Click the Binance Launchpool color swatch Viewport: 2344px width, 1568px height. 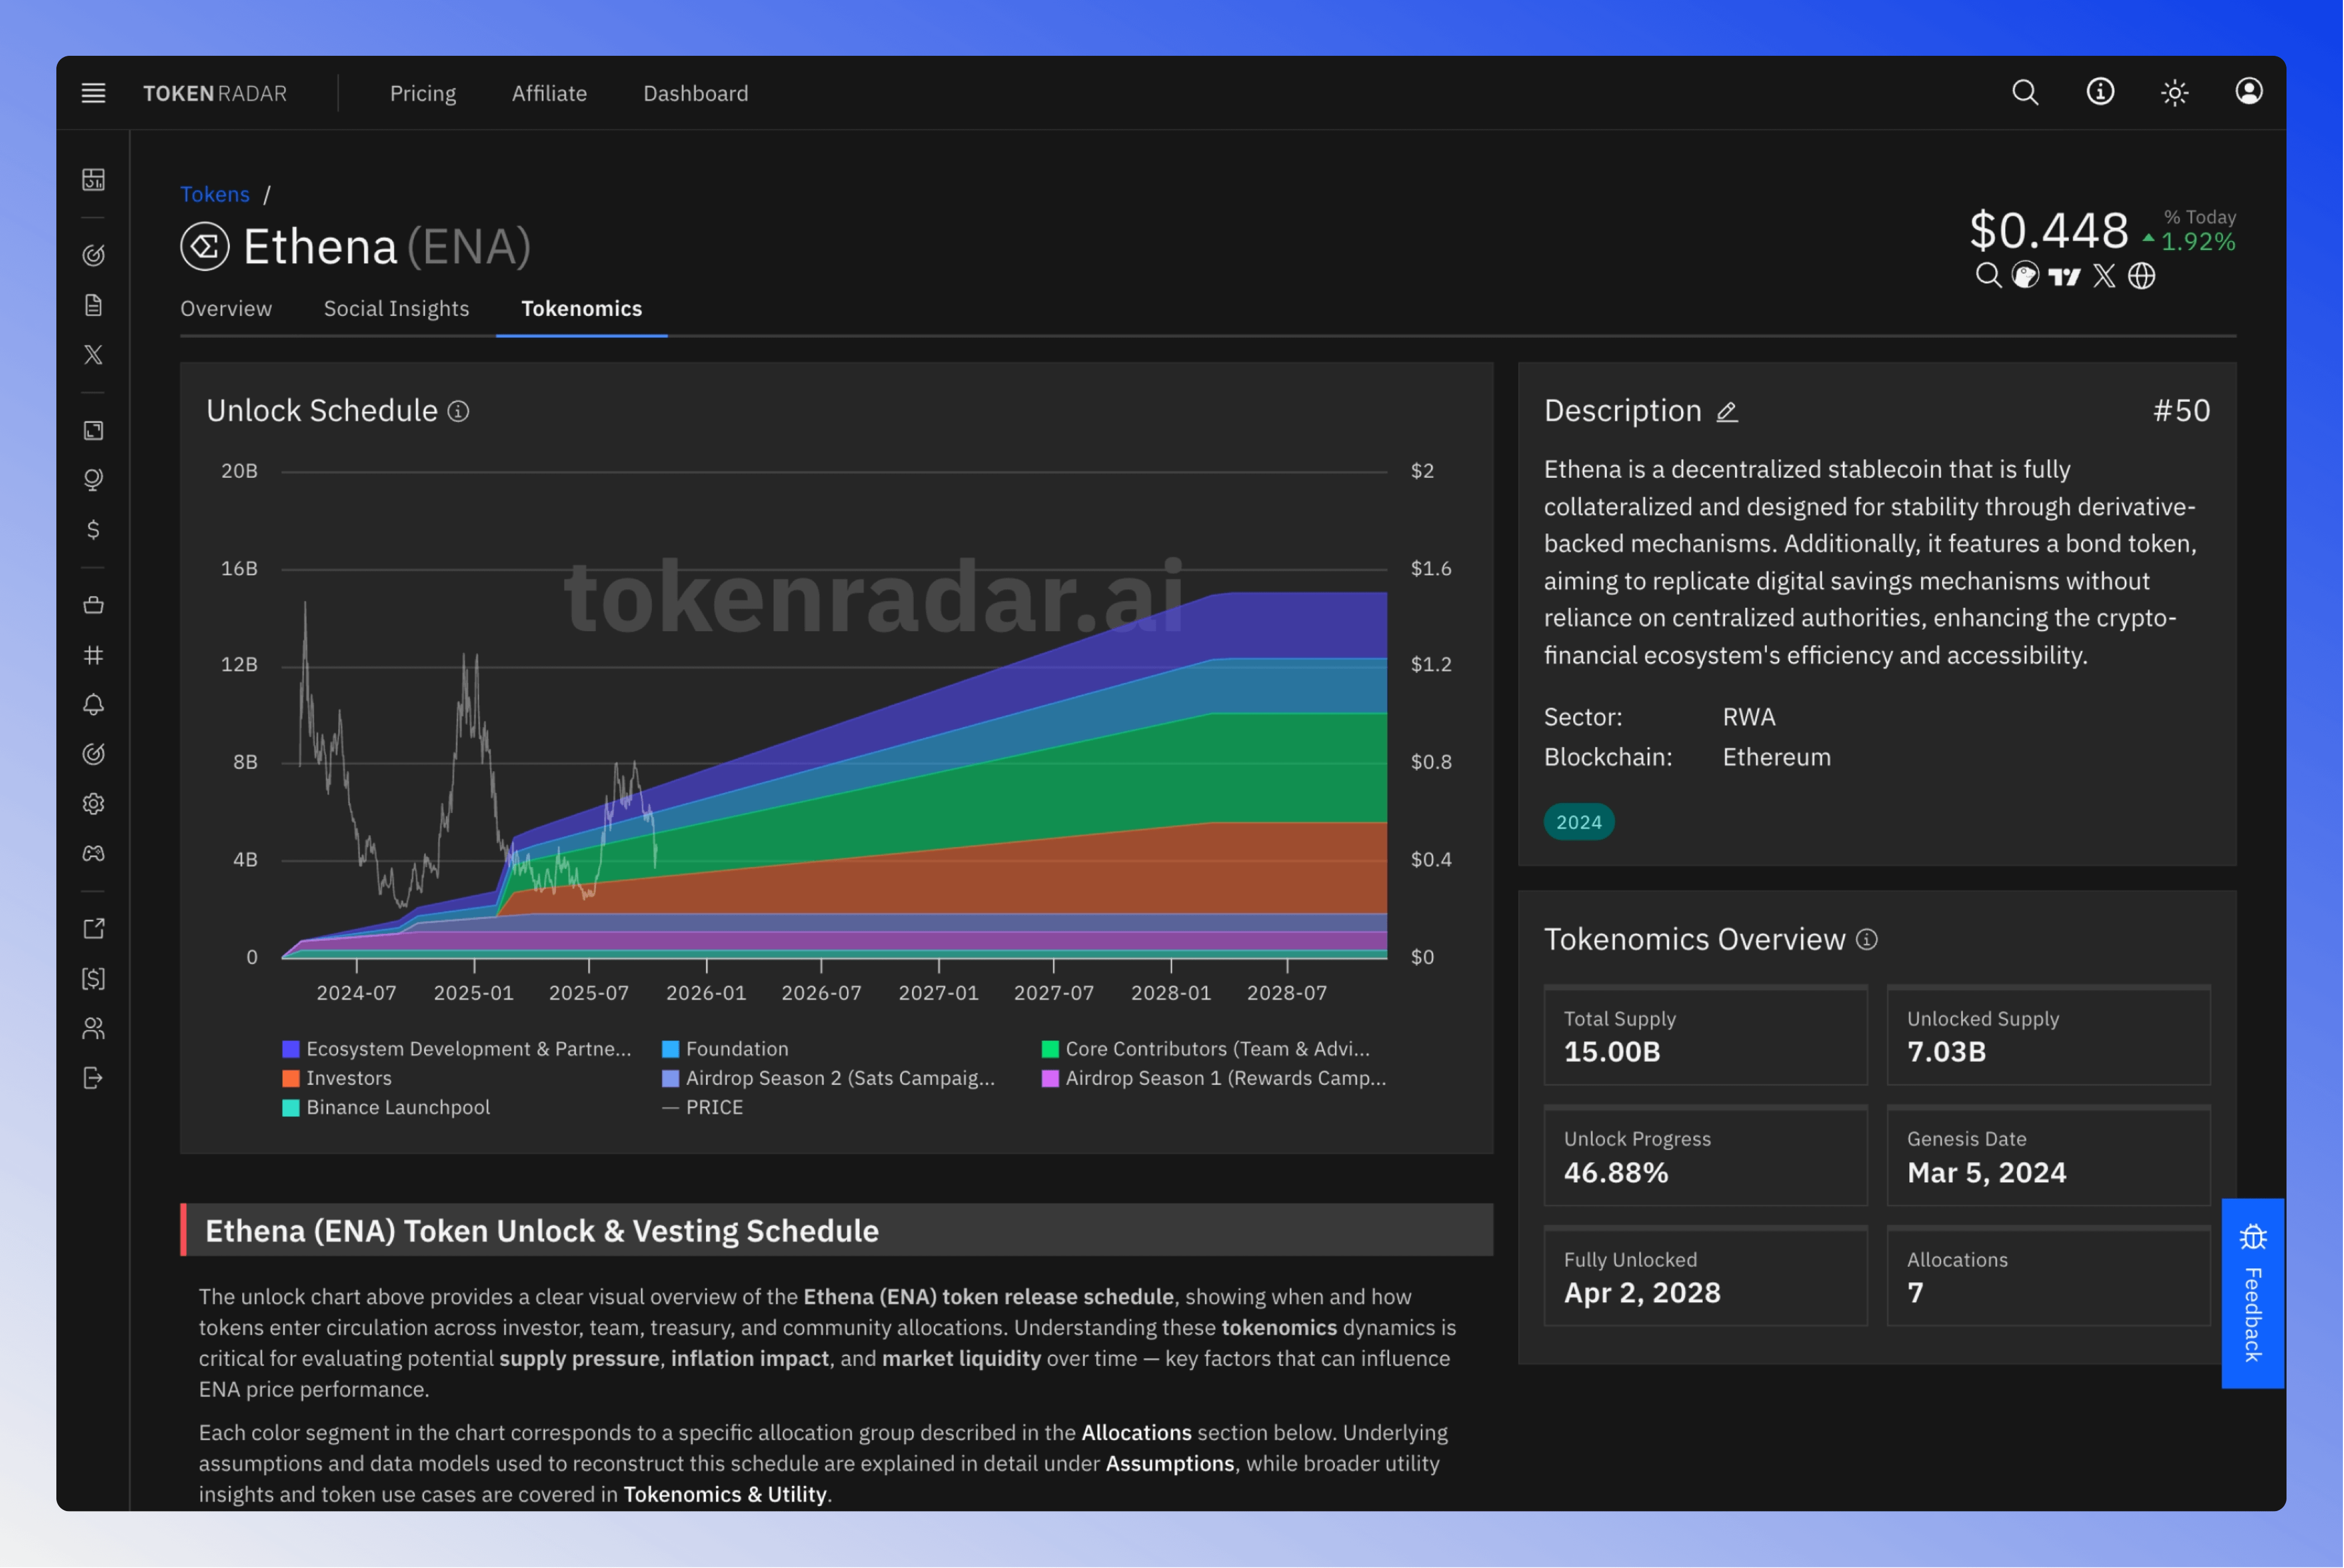[291, 1108]
